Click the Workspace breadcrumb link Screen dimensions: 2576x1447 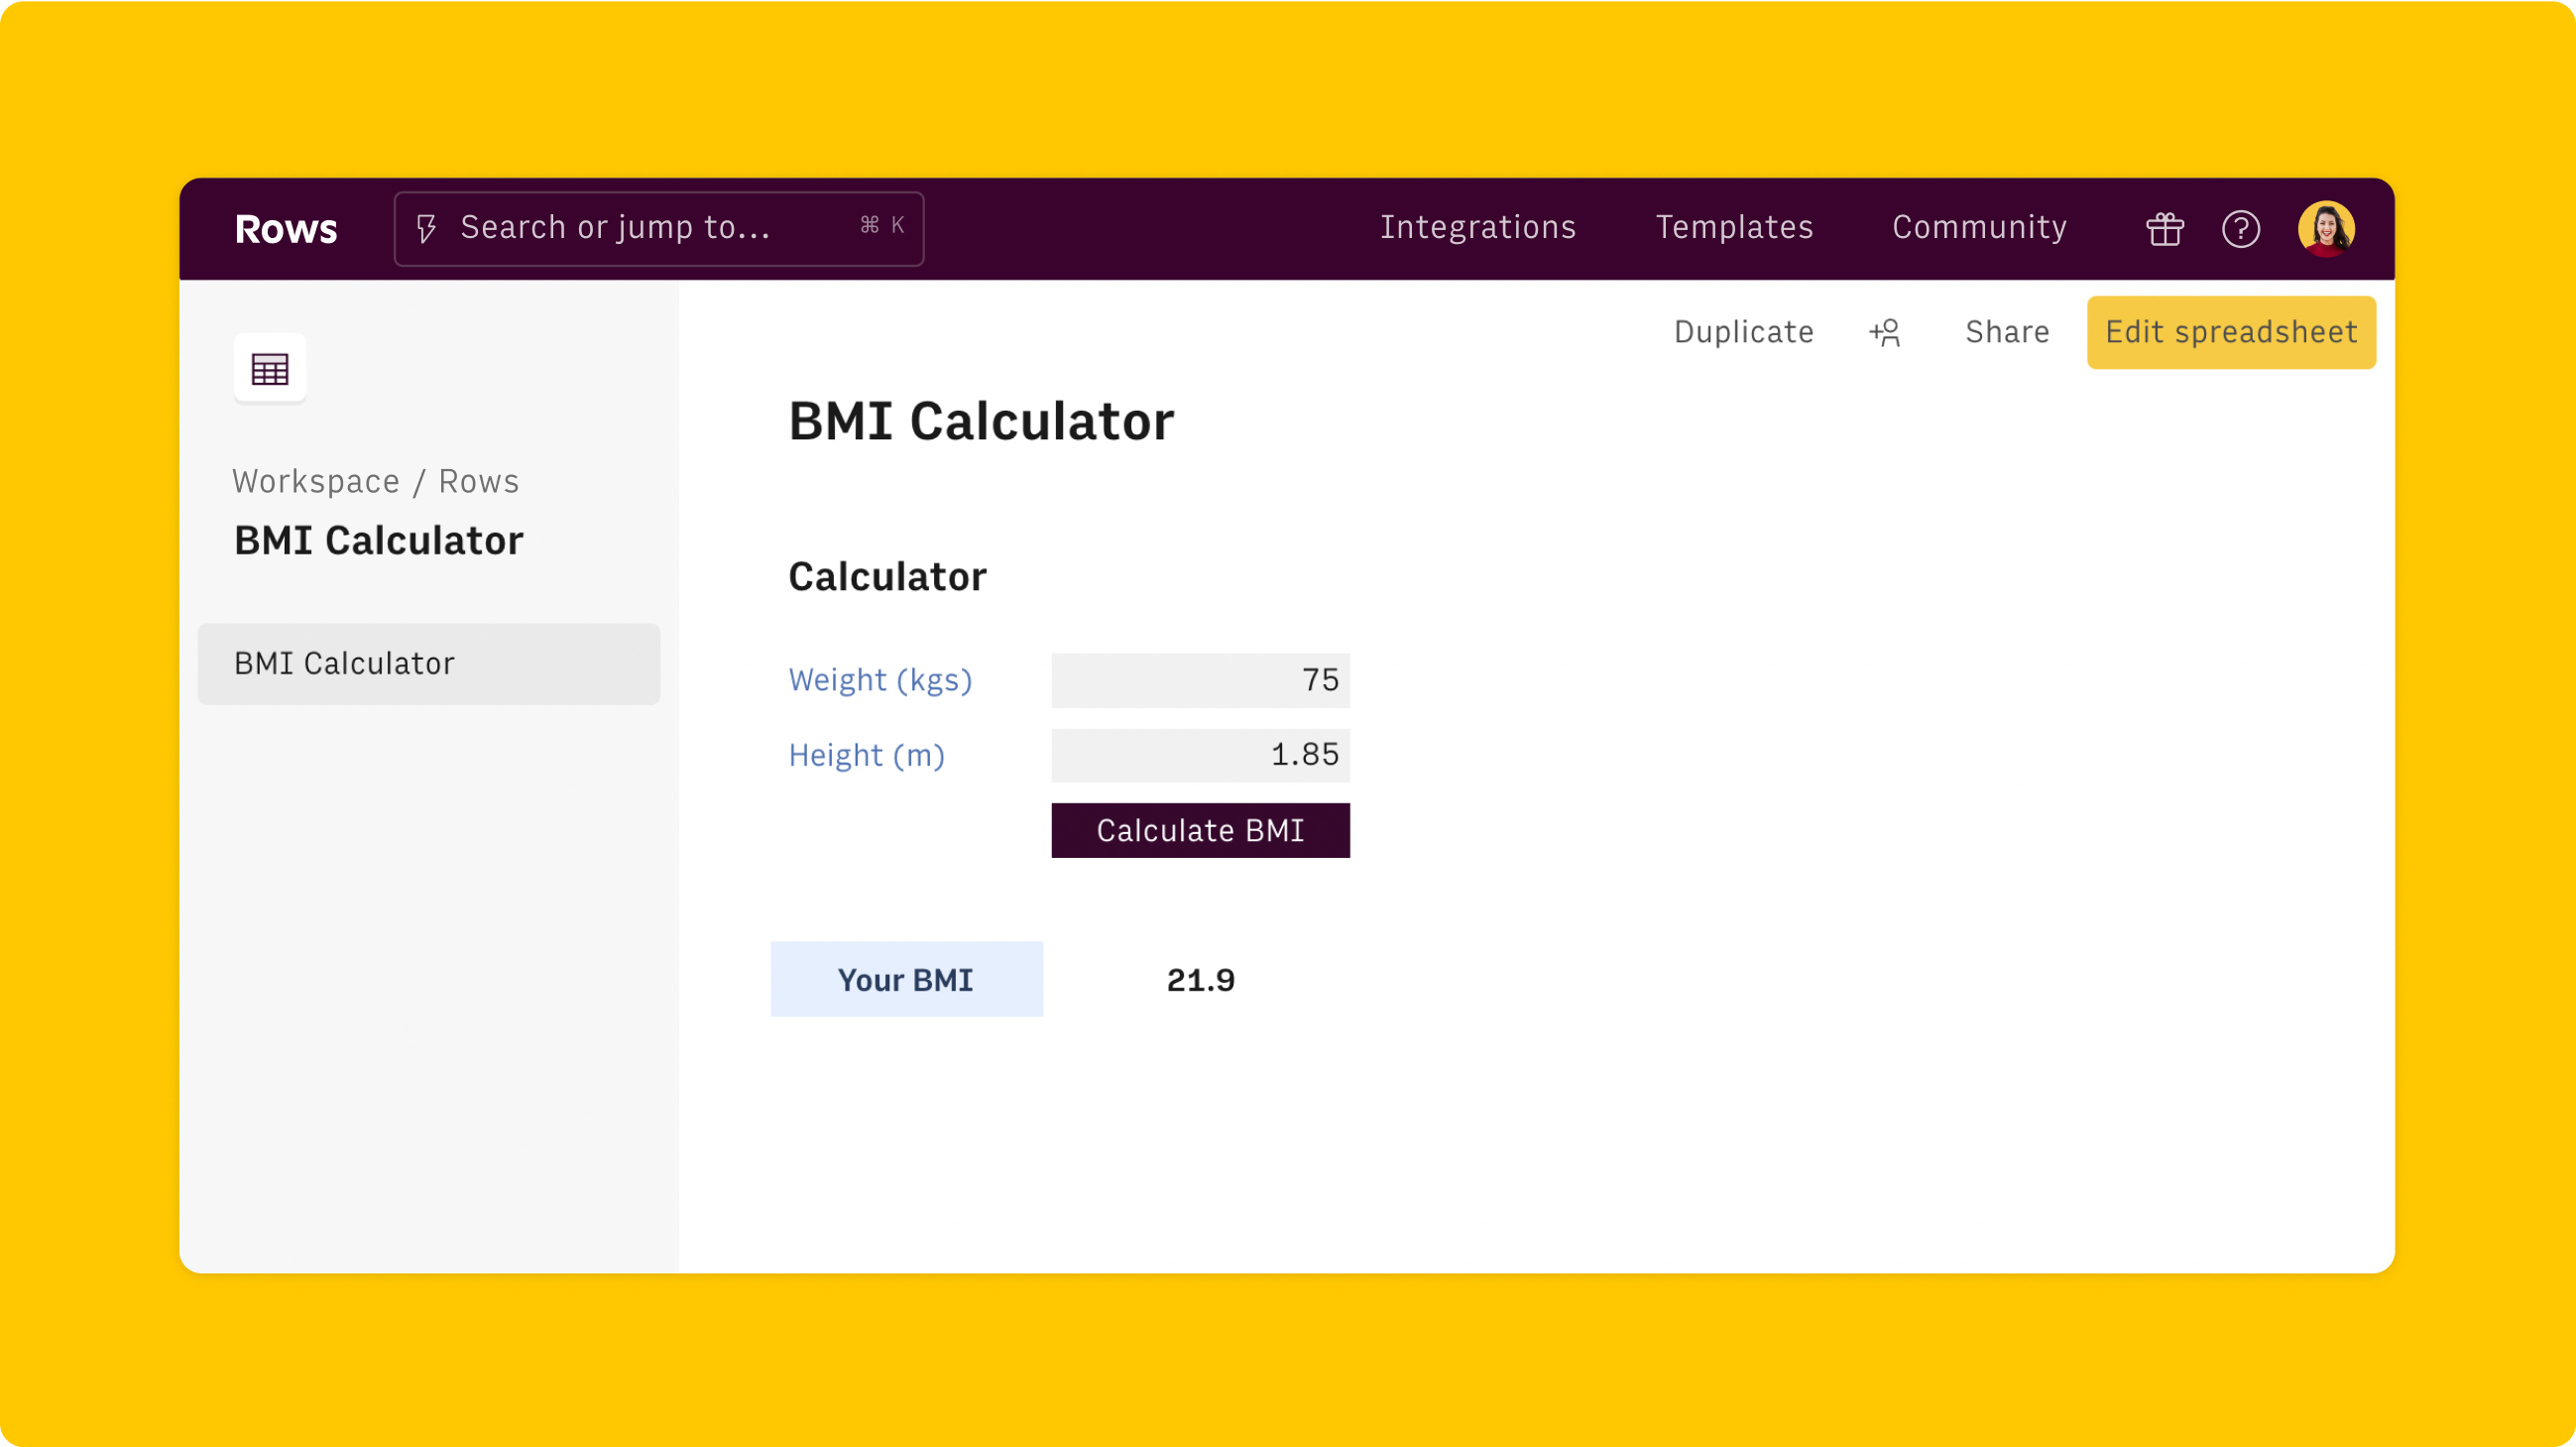(x=316, y=482)
